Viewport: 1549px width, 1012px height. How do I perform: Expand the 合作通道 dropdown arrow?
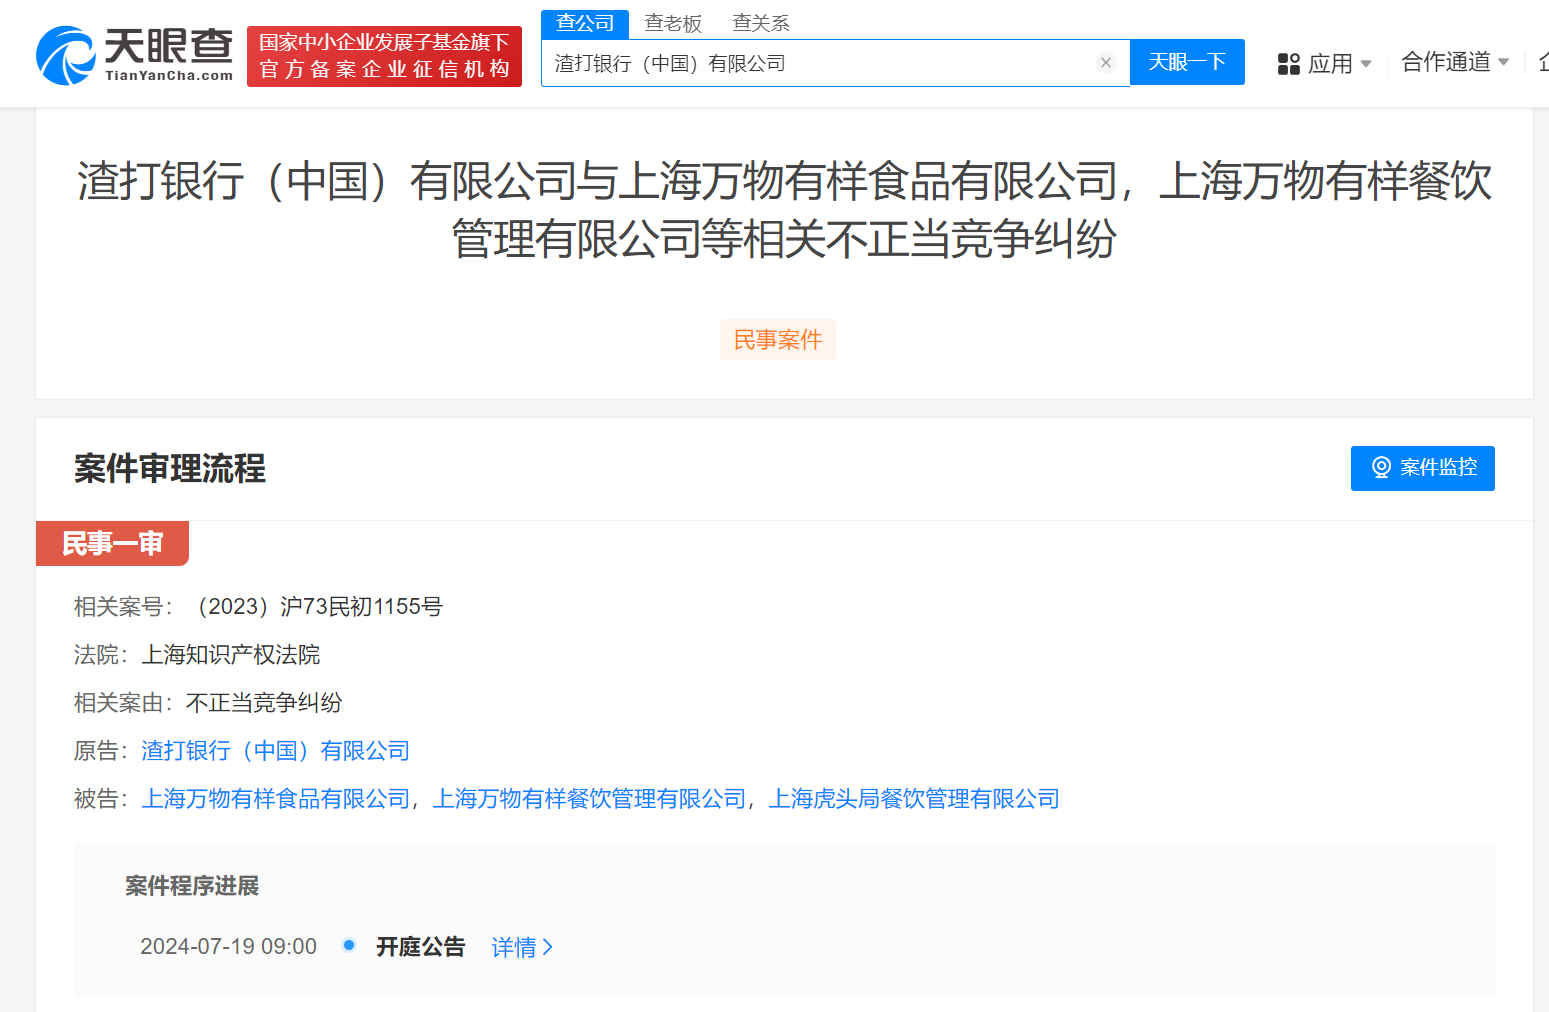(x=1503, y=62)
